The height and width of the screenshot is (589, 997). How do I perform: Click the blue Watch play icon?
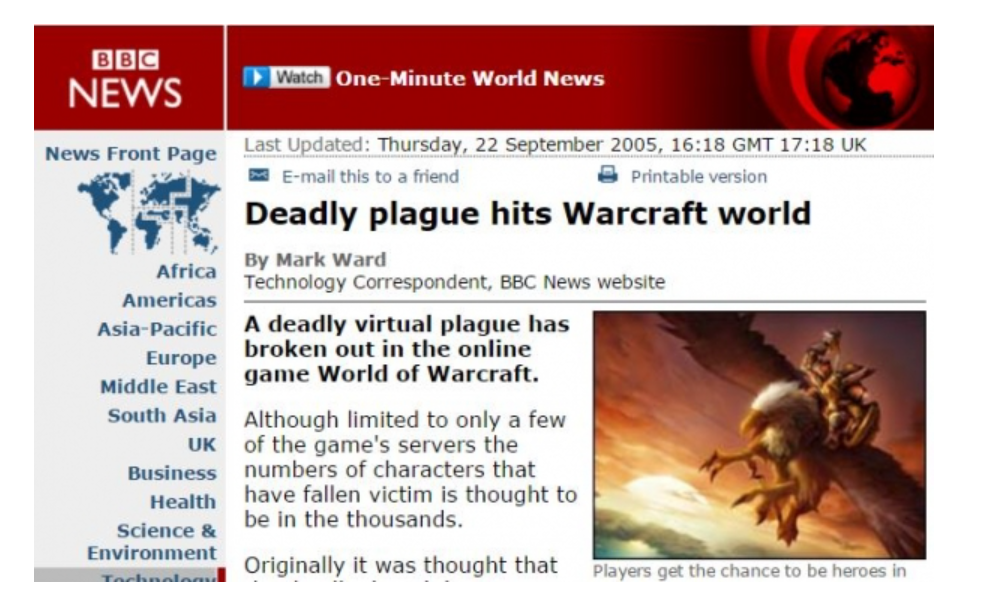click(256, 78)
